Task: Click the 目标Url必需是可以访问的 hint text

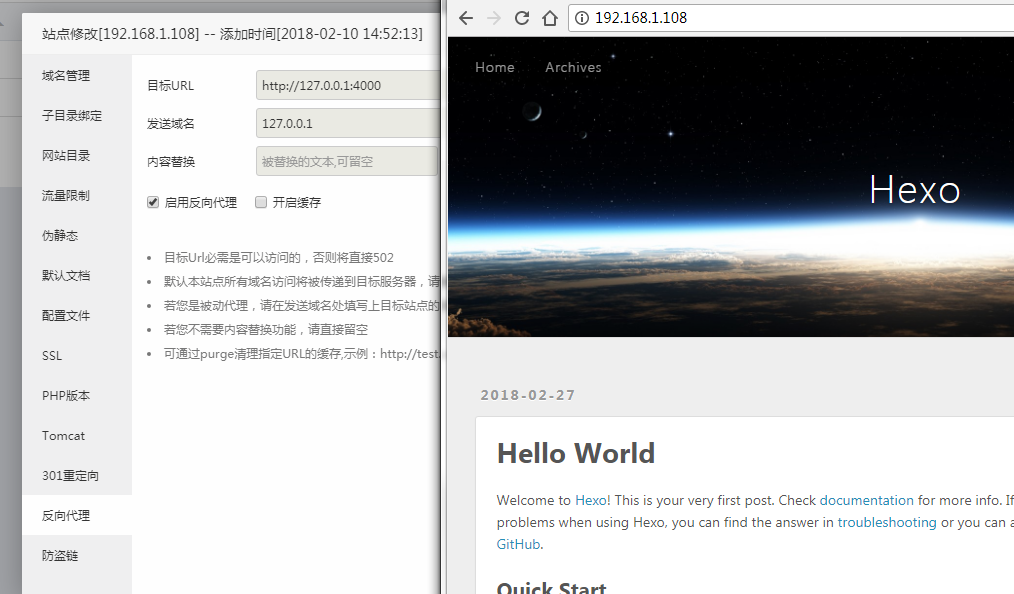Action: pyautogui.click(x=279, y=258)
